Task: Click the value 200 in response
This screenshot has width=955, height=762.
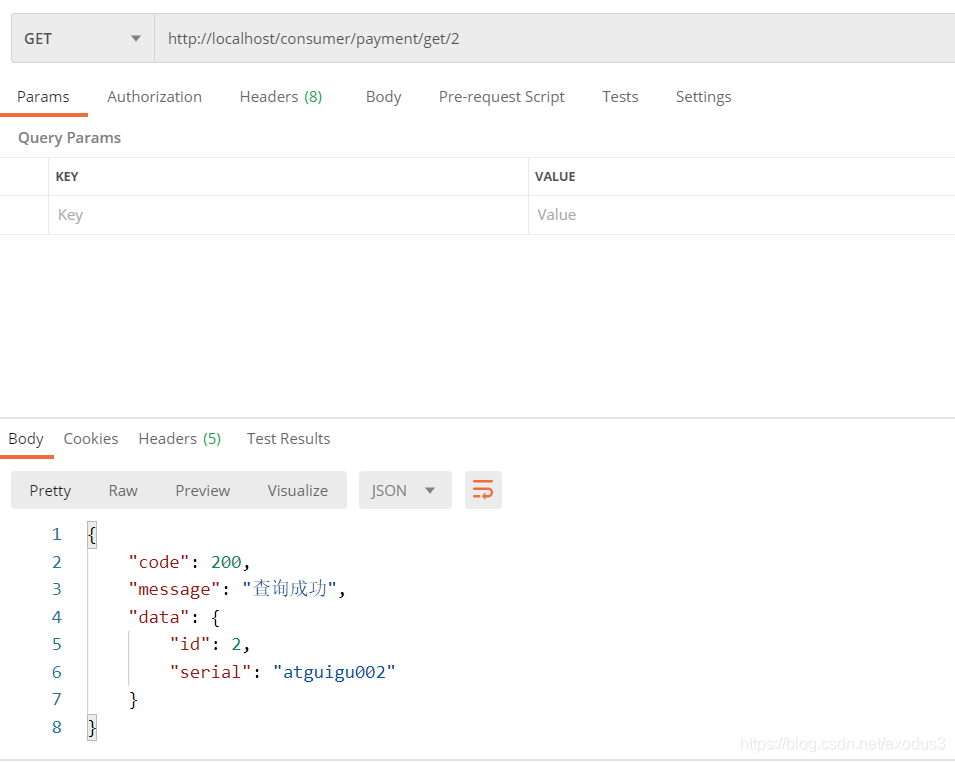Action: [226, 562]
